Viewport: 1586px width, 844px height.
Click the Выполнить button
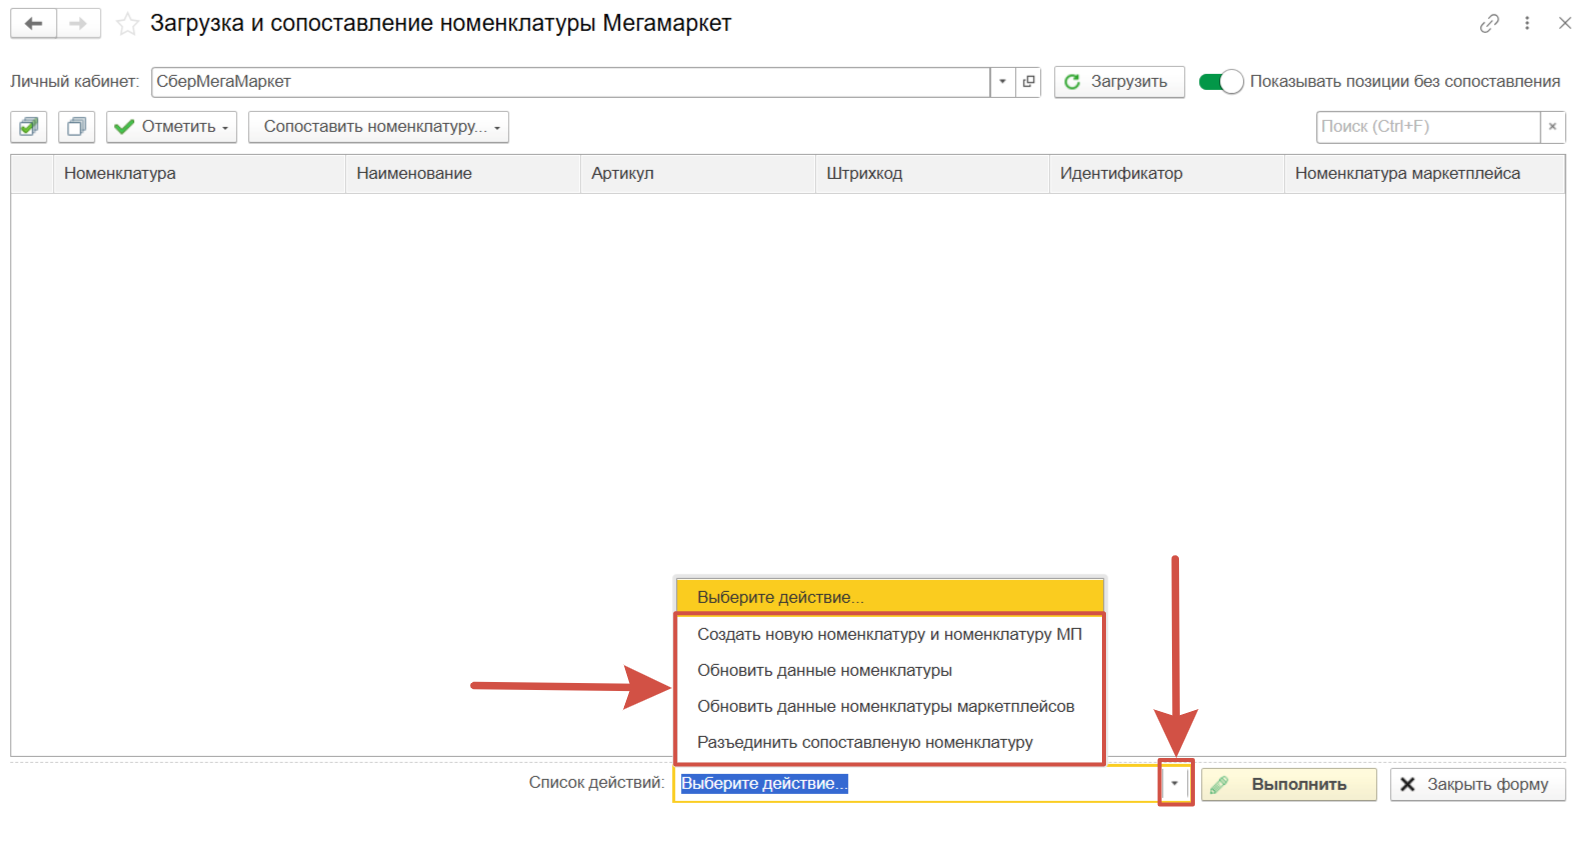1288,785
